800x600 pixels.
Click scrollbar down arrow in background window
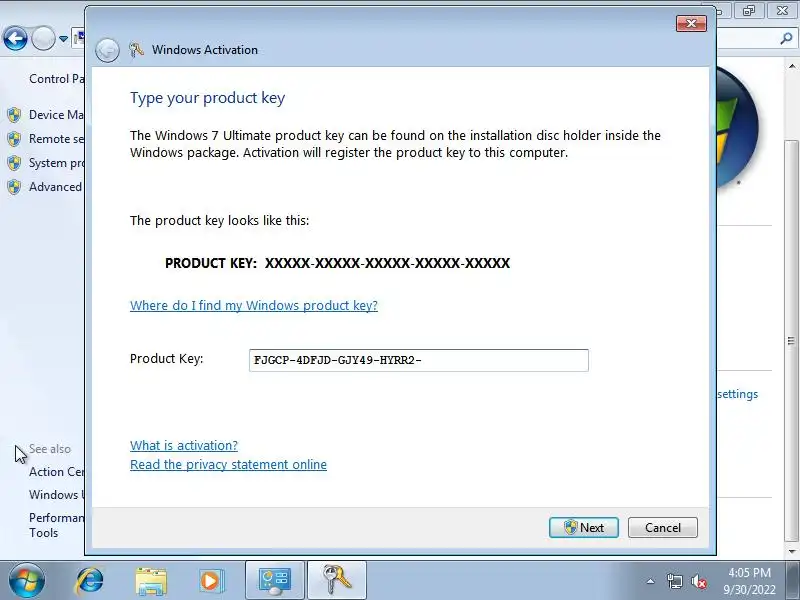click(792, 551)
